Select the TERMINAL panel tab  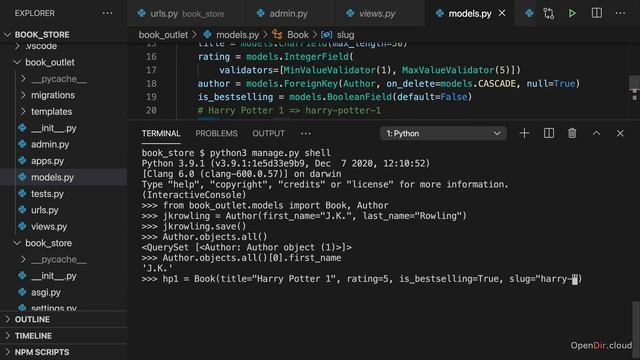(161, 133)
